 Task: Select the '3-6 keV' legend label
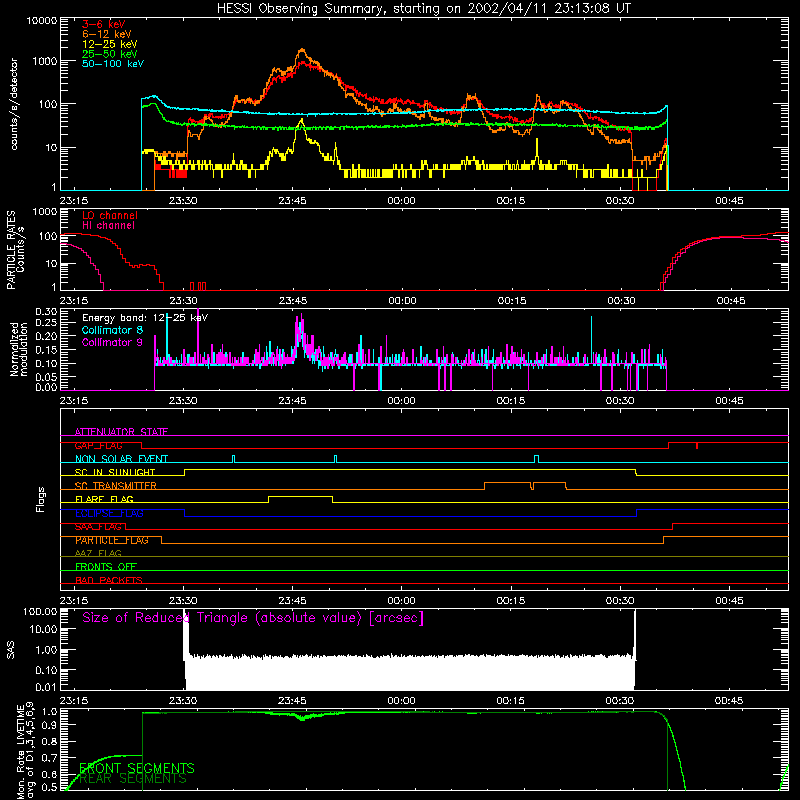tap(104, 24)
